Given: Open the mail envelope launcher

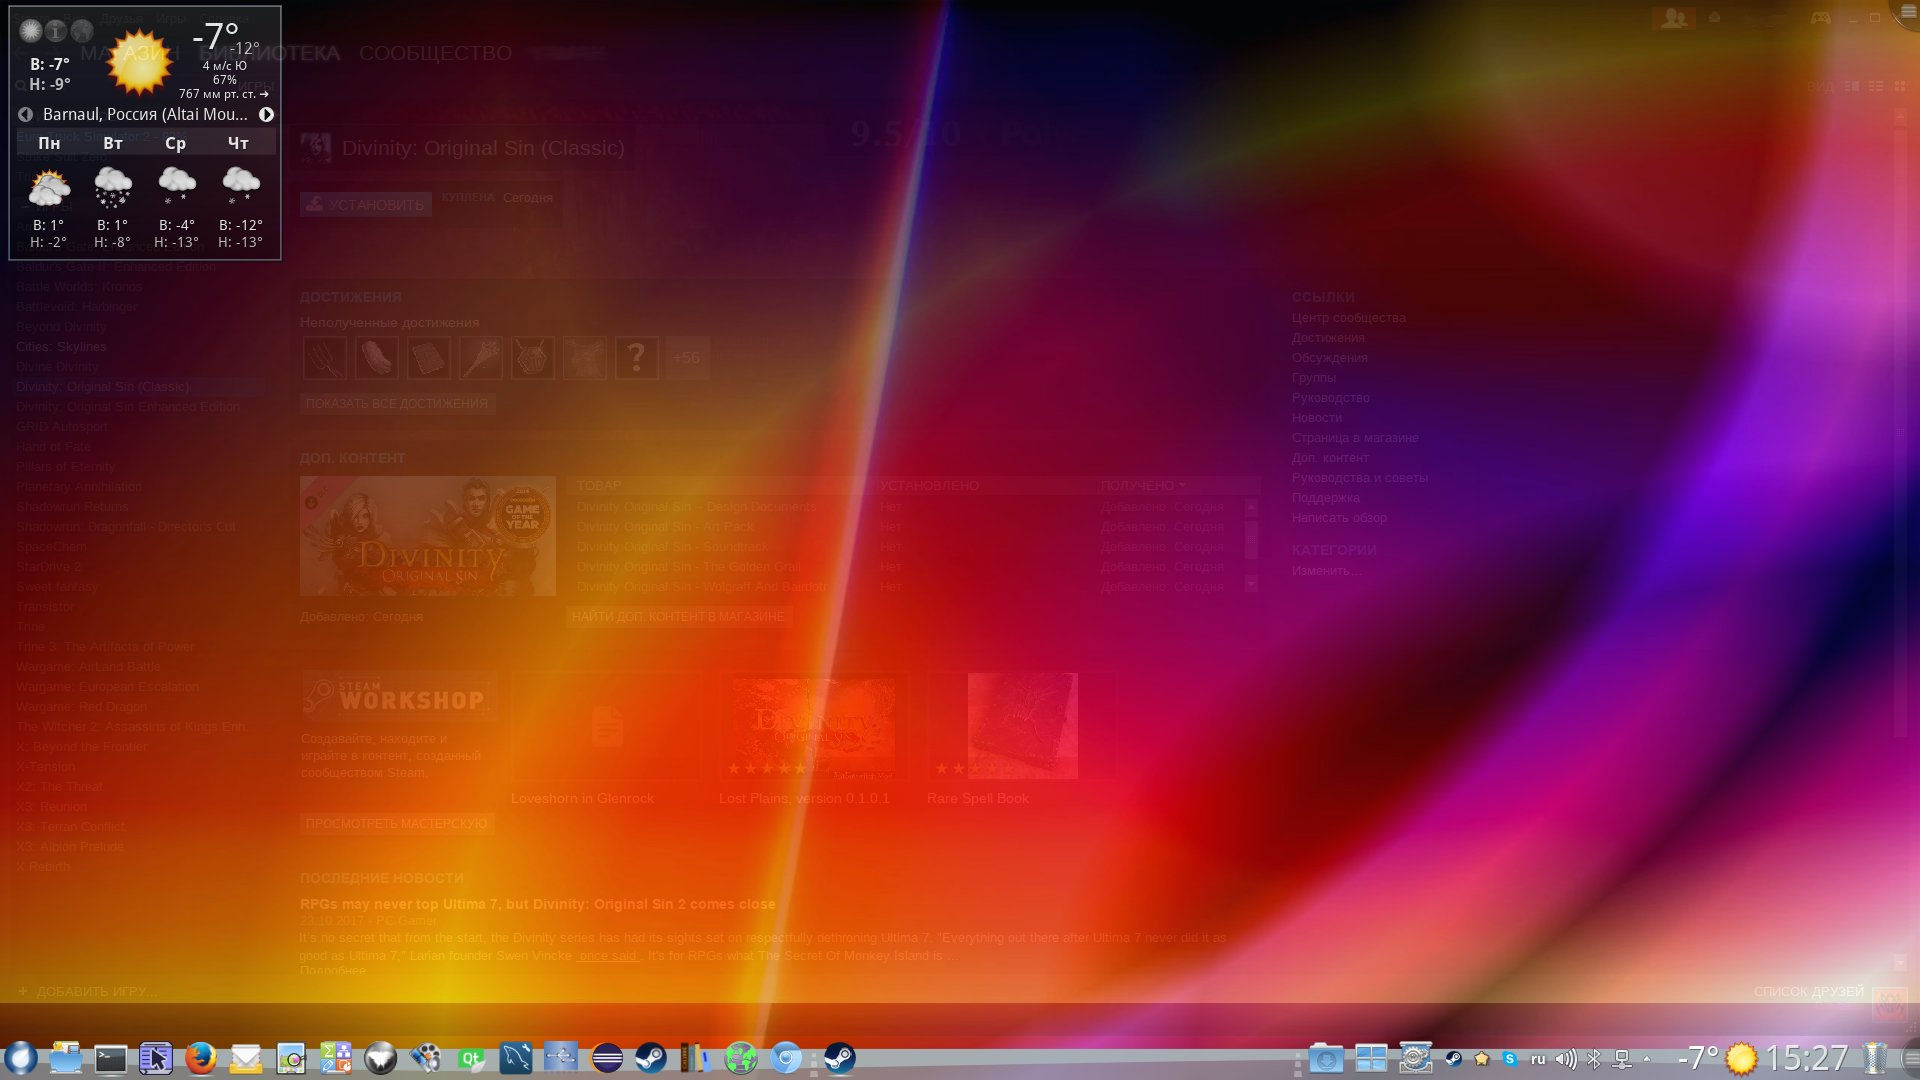Looking at the screenshot, I should [x=246, y=1058].
